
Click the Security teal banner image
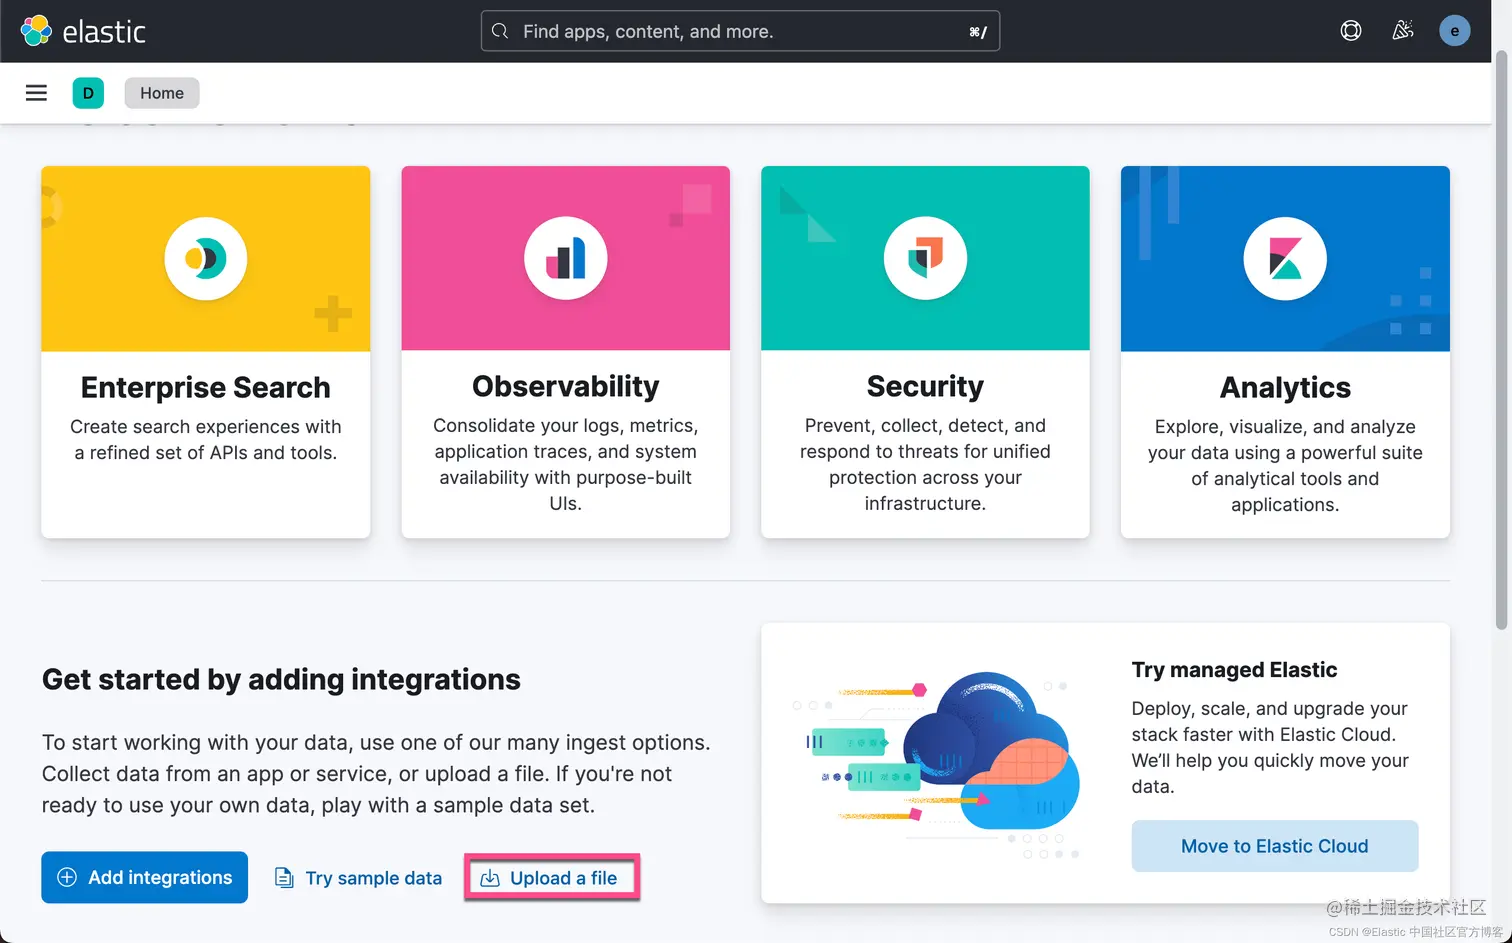pos(925,258)
